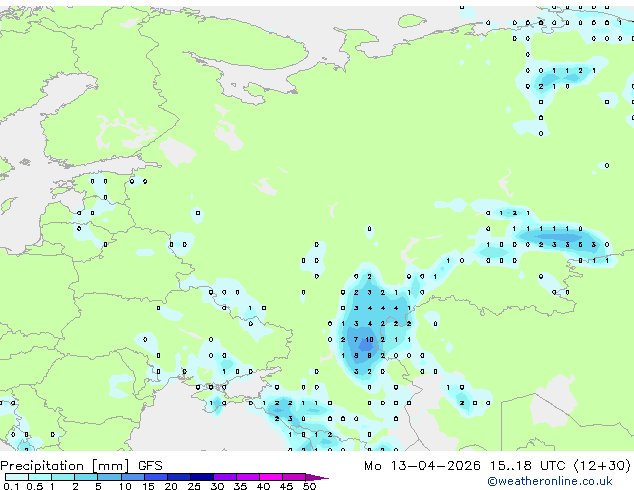Click the 'Mo 13-04-2026' date text

(x=422, y=466)
